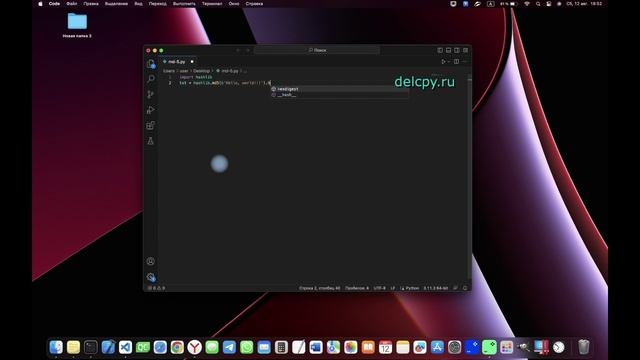Open the Правка menu

[x=91, y=4]
